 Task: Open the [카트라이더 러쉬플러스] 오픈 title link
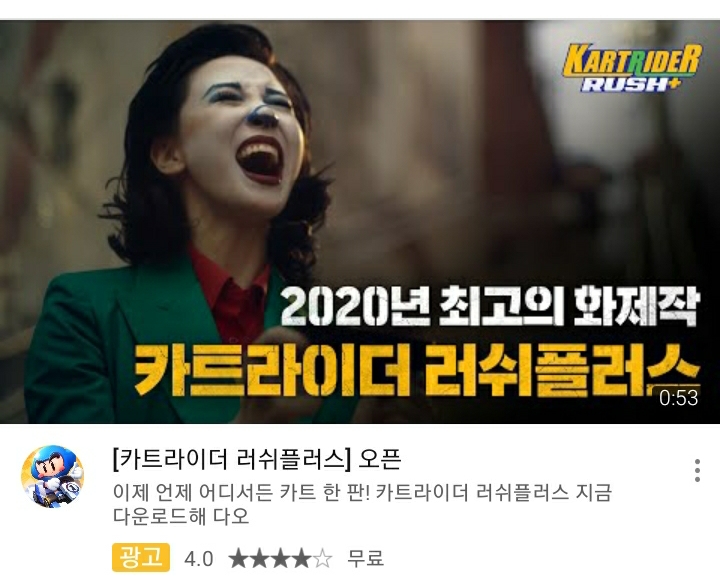point(257,458)
